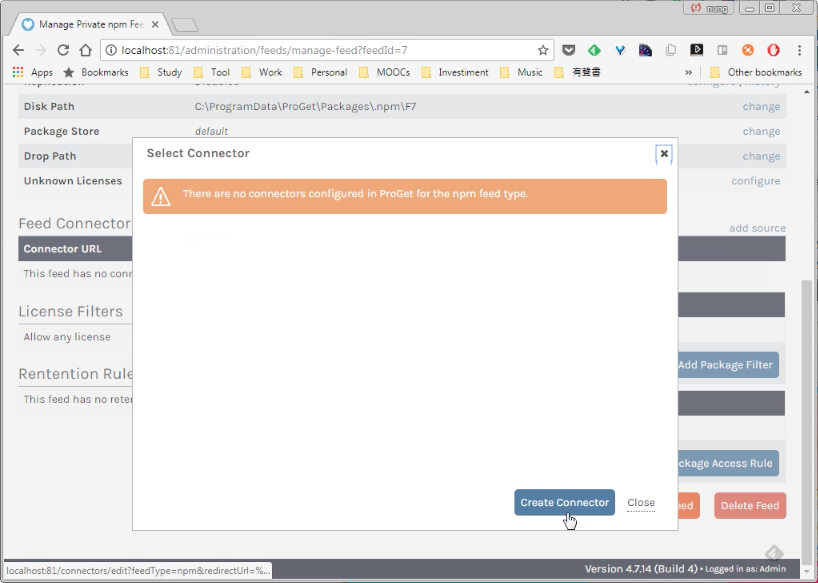The image size is (818, 583).
Task: Click the Connector URL column header
Action: pos(63,249)
